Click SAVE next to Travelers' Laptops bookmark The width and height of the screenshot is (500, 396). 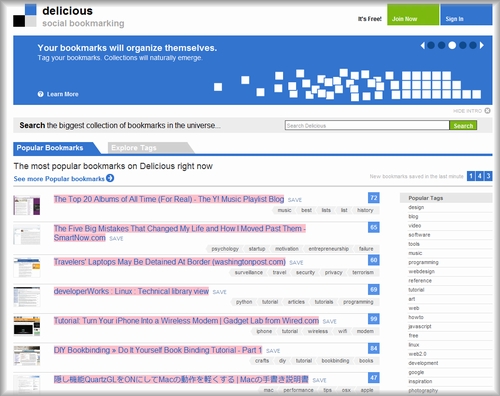pyautogui.click(x=296, y=263)
